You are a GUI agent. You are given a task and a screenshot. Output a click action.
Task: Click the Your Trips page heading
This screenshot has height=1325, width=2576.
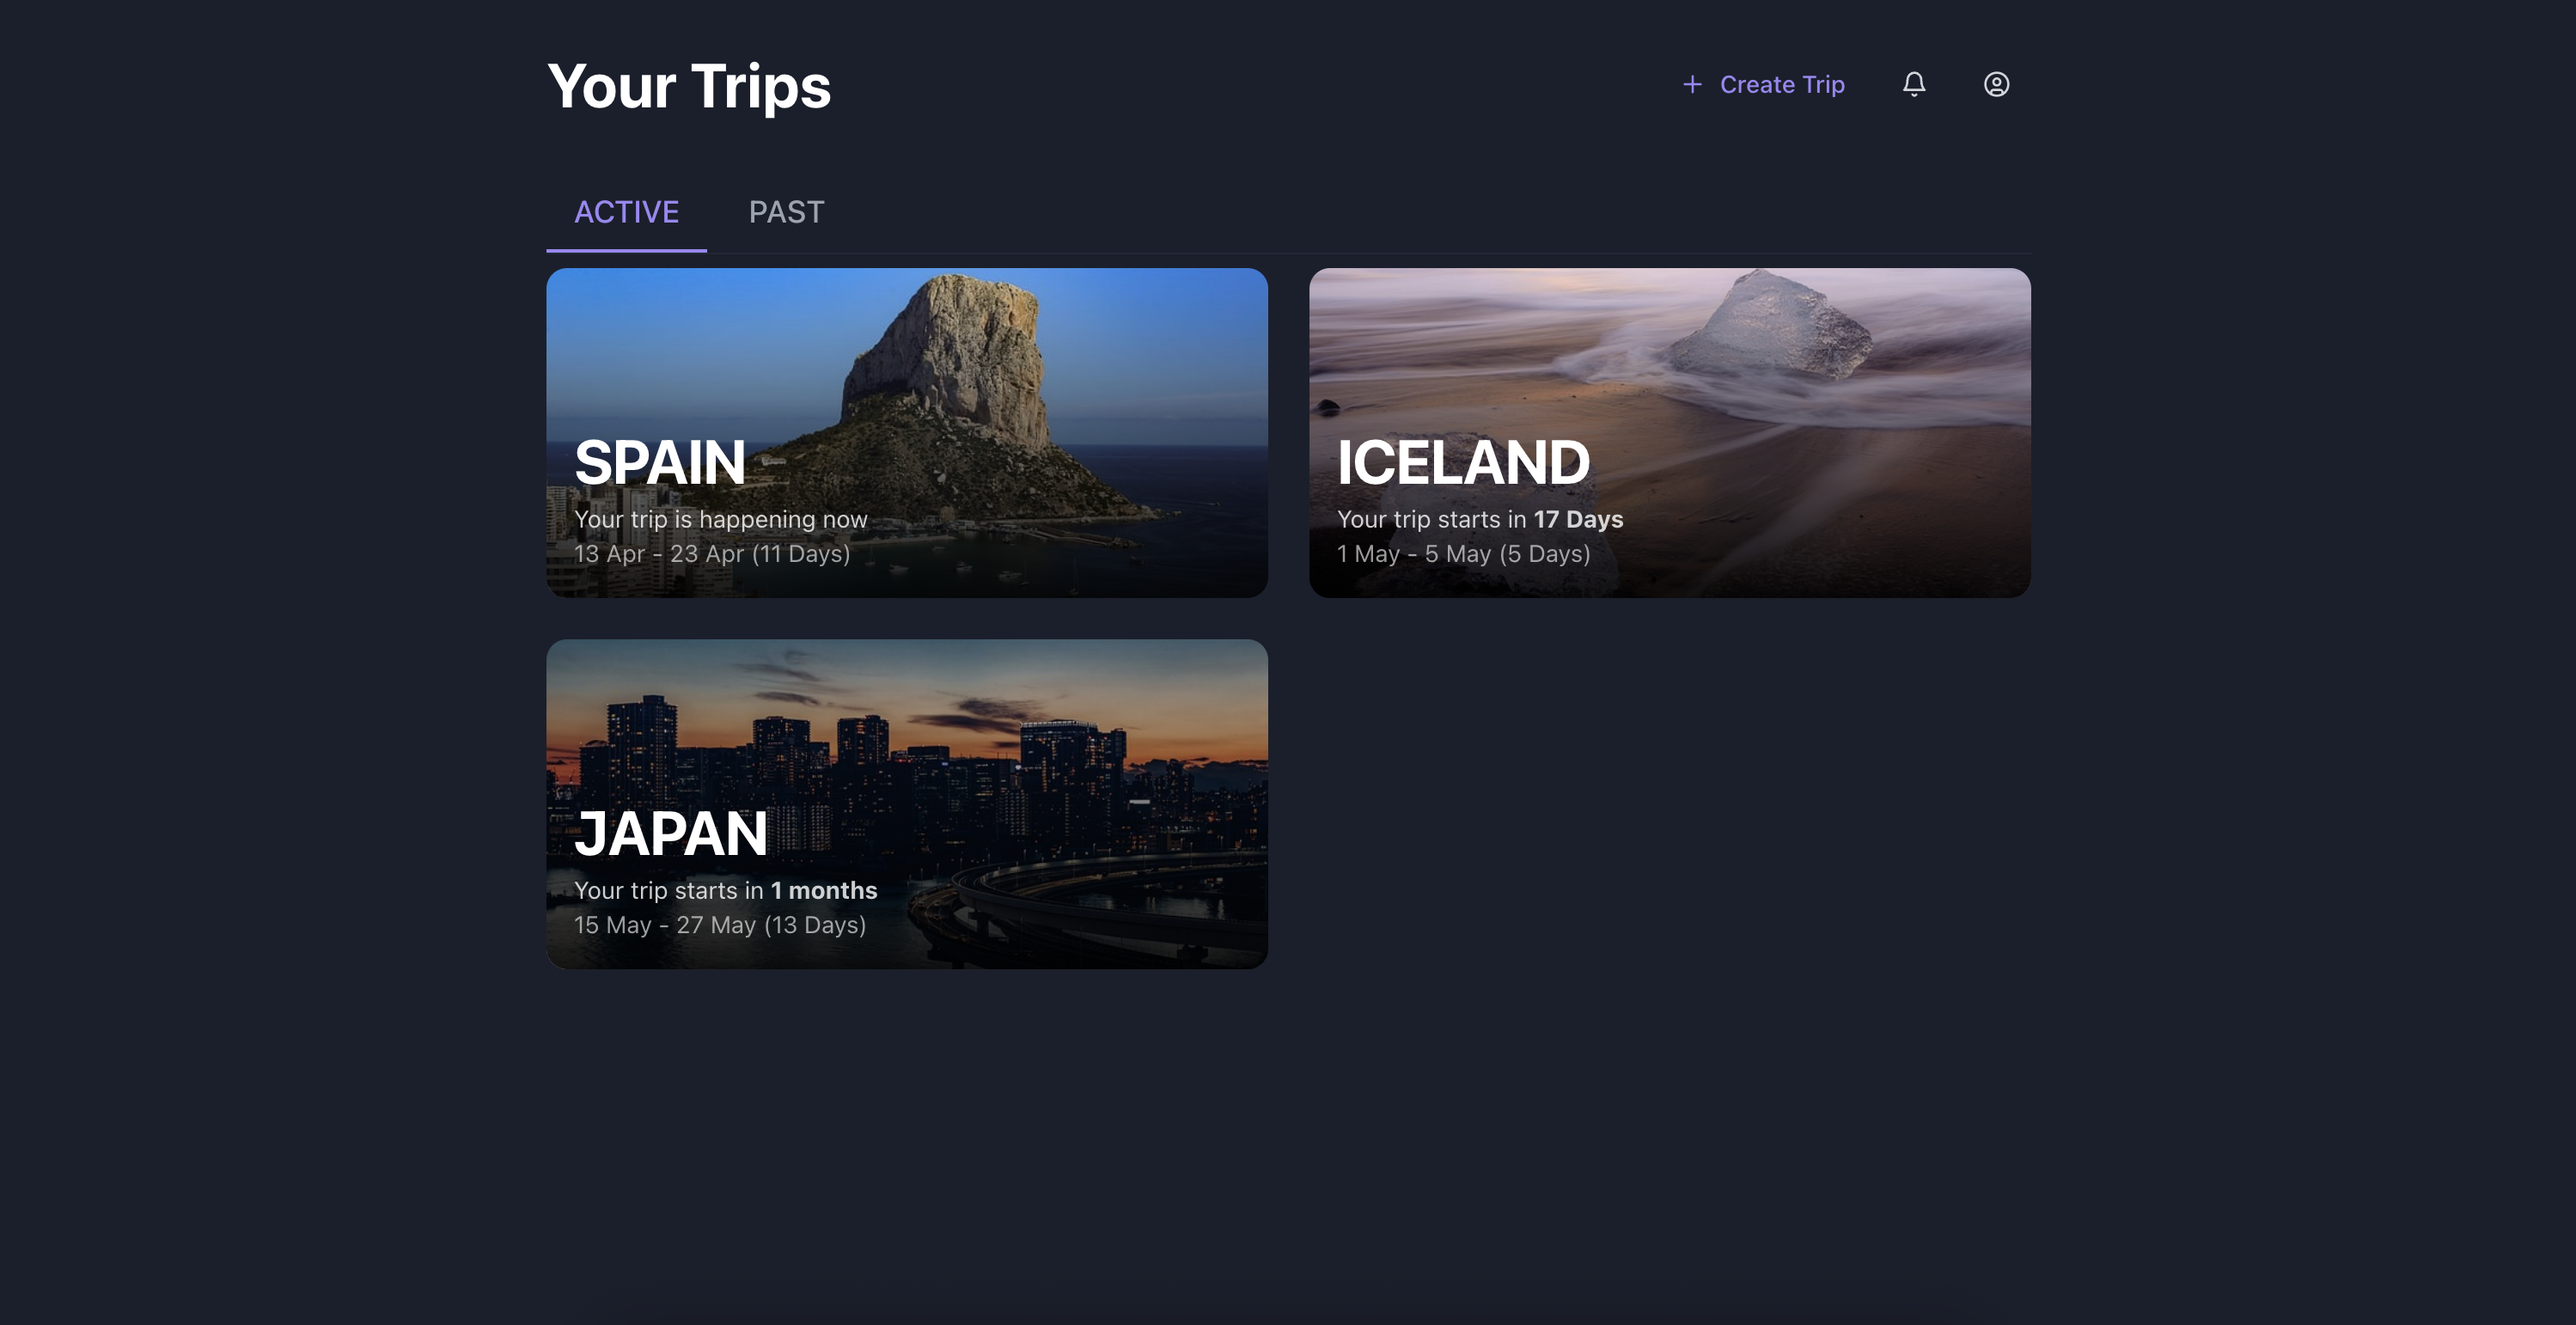tap(688, 86)
